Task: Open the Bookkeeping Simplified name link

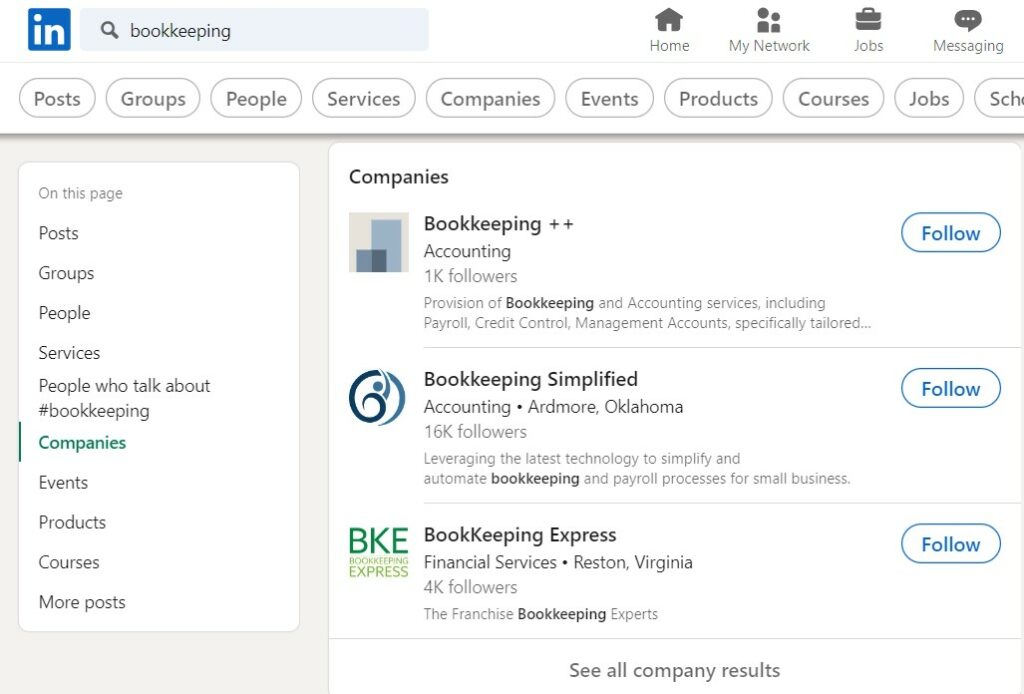Action: [530, 379]
